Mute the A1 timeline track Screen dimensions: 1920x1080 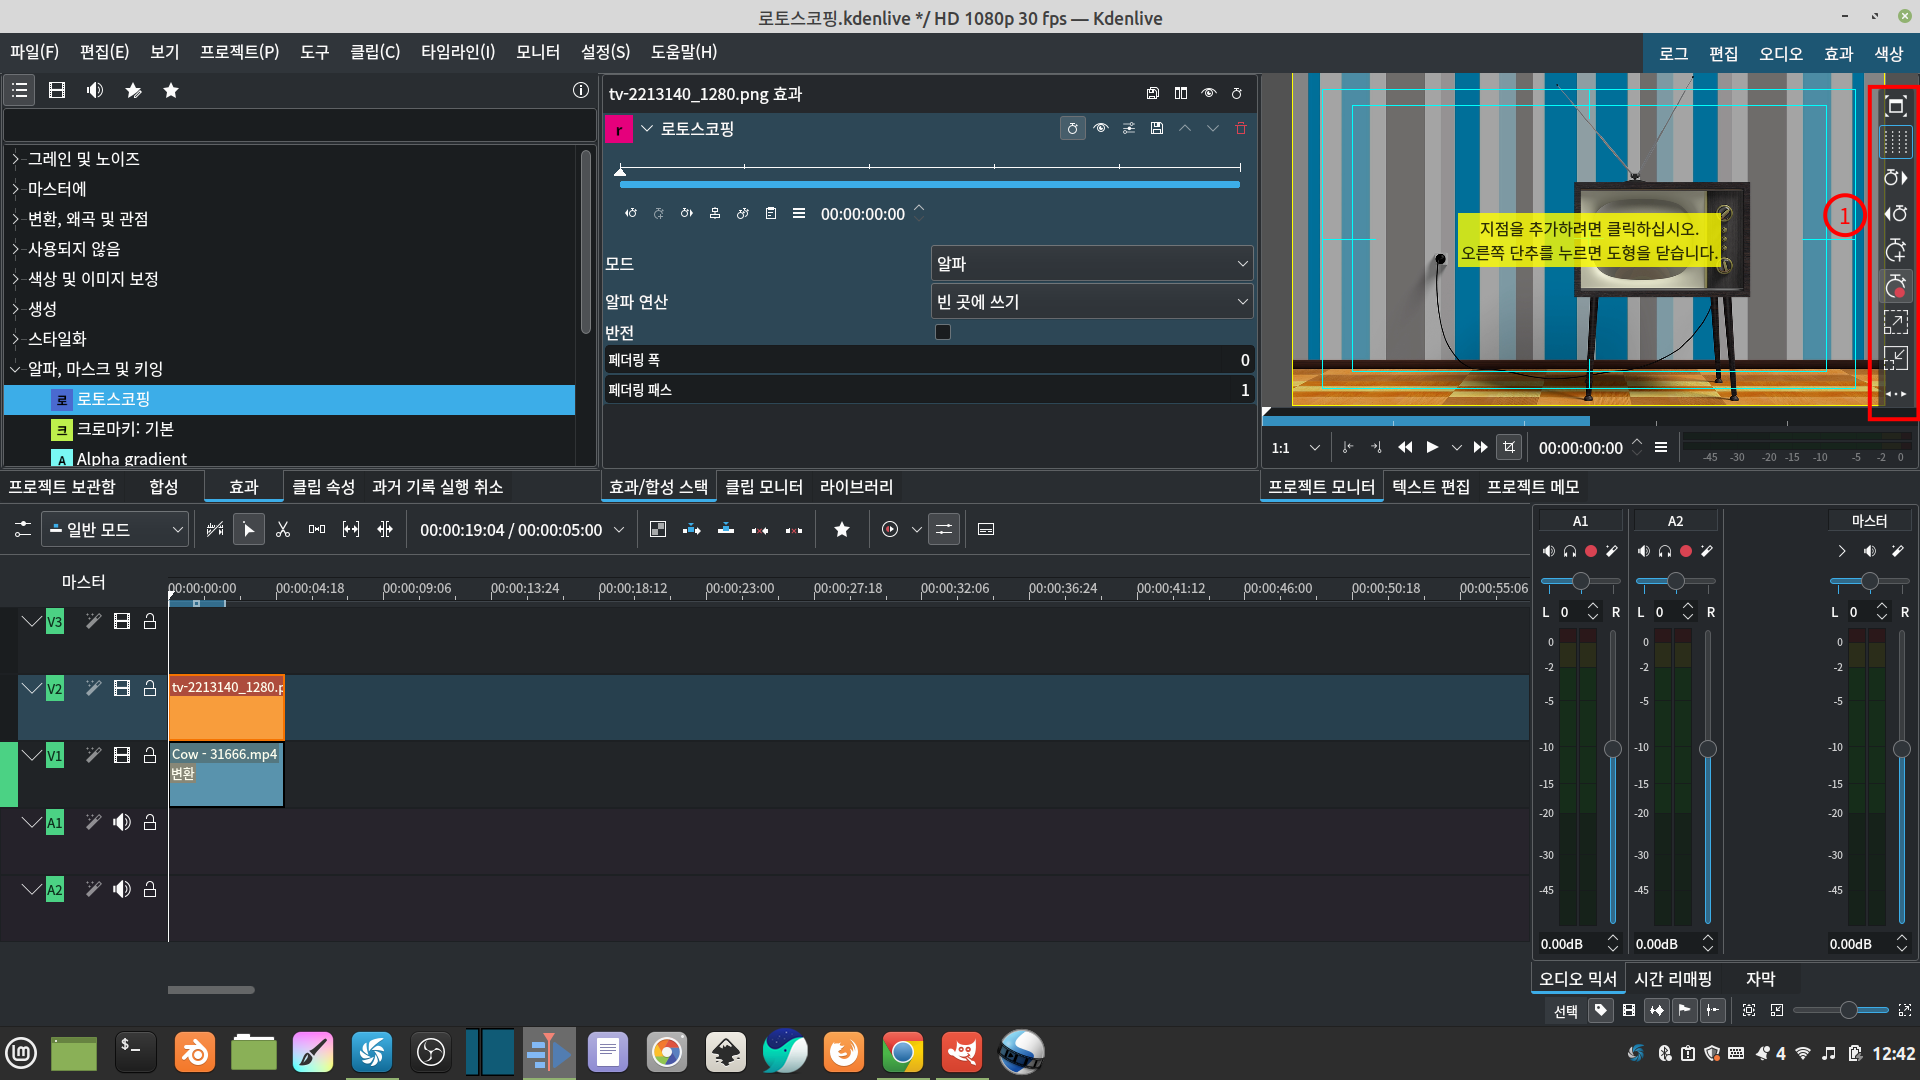(122, 822)
